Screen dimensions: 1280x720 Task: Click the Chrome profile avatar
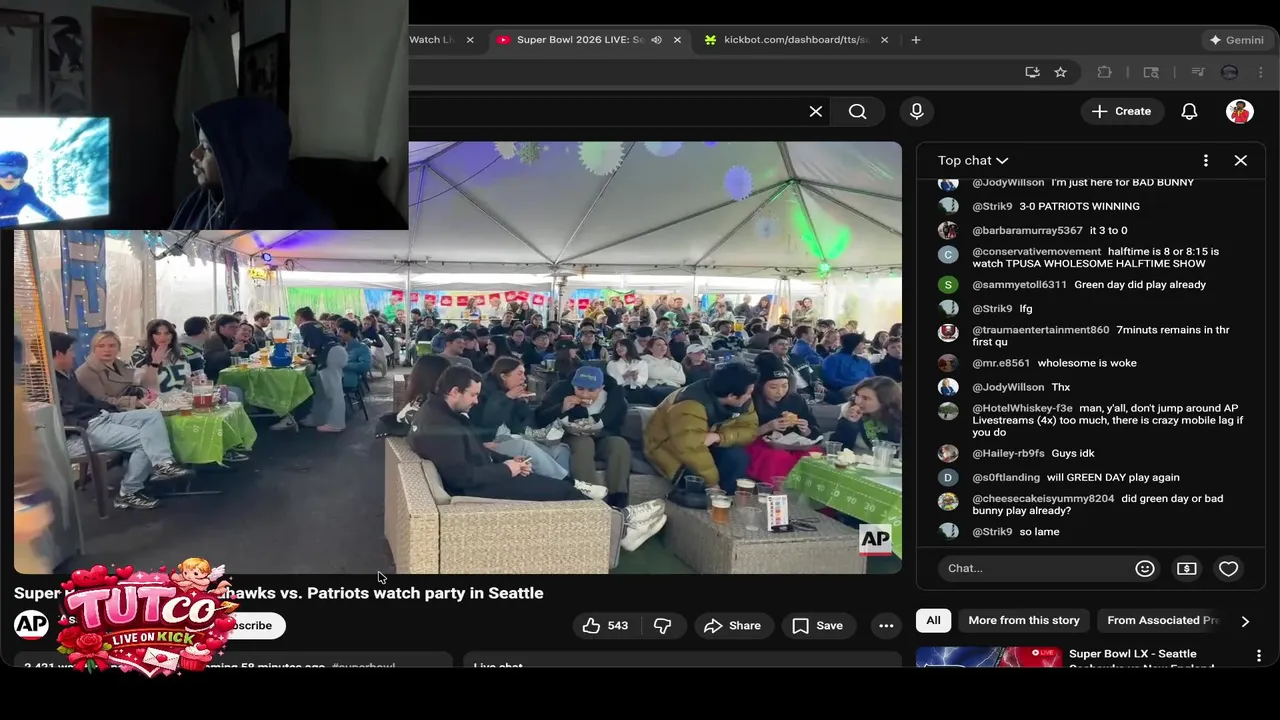click(x=1230, y=72)
